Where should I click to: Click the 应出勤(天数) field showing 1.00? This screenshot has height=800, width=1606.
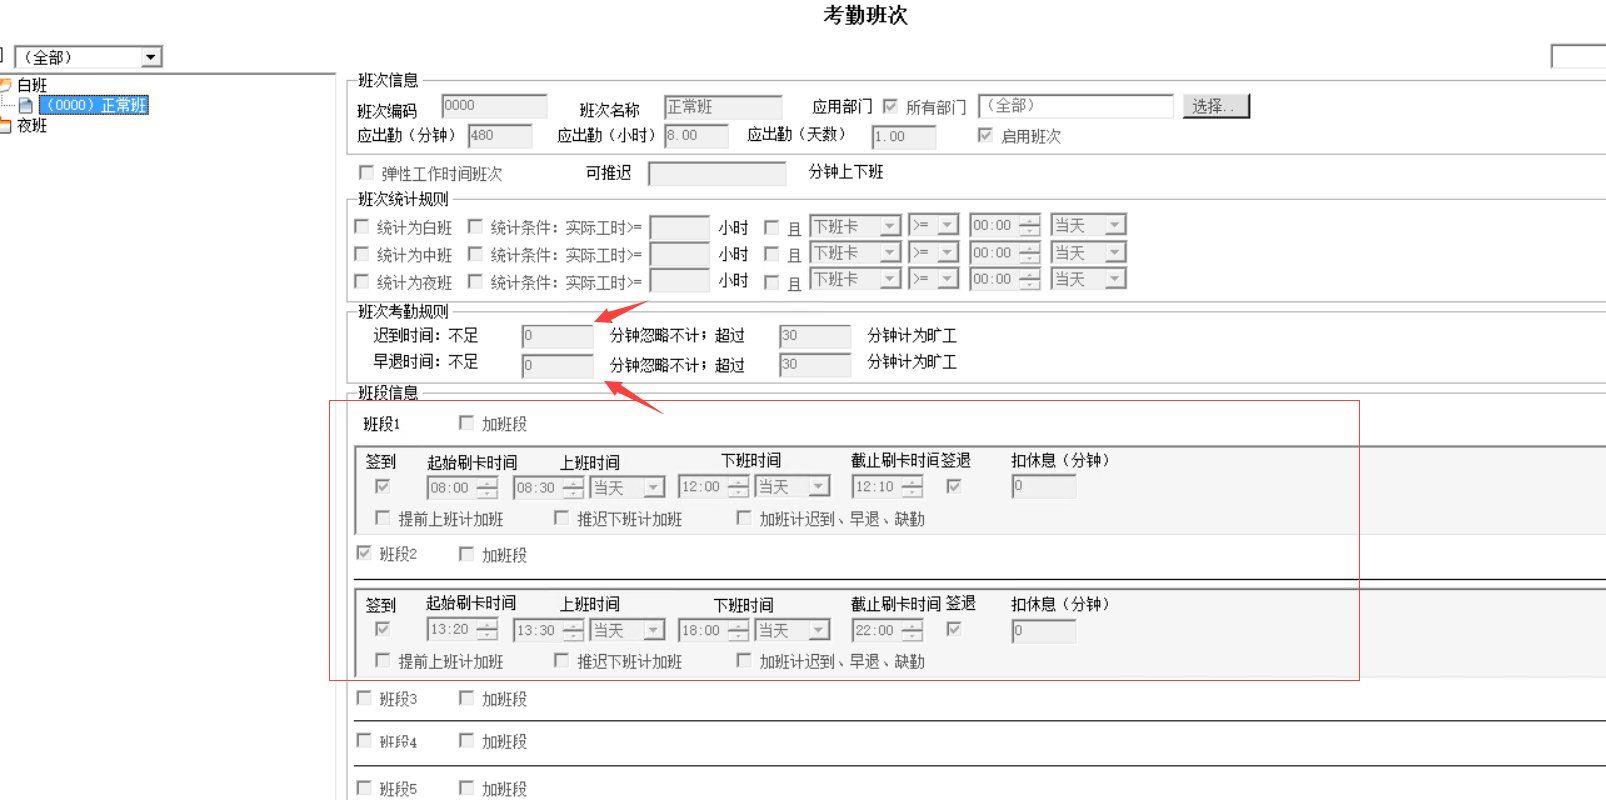904,137
